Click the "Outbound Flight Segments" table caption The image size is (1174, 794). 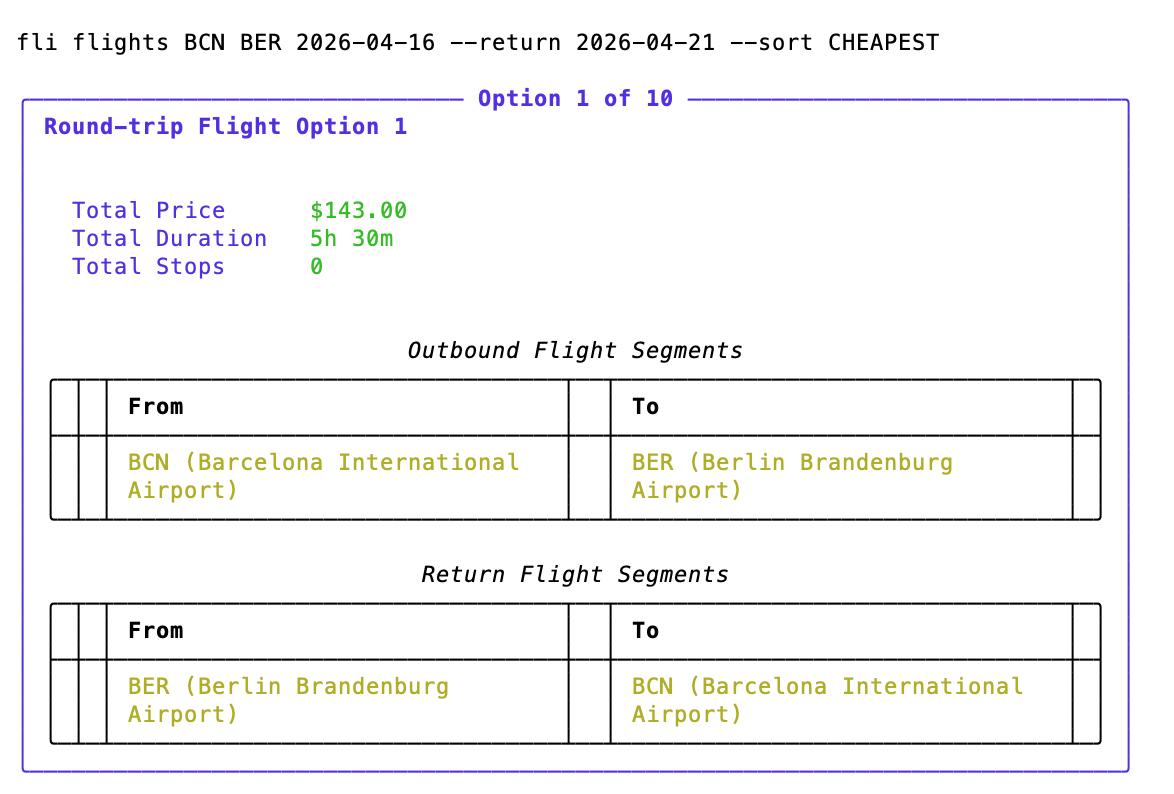pyautogui.click(x=575, y=350)
